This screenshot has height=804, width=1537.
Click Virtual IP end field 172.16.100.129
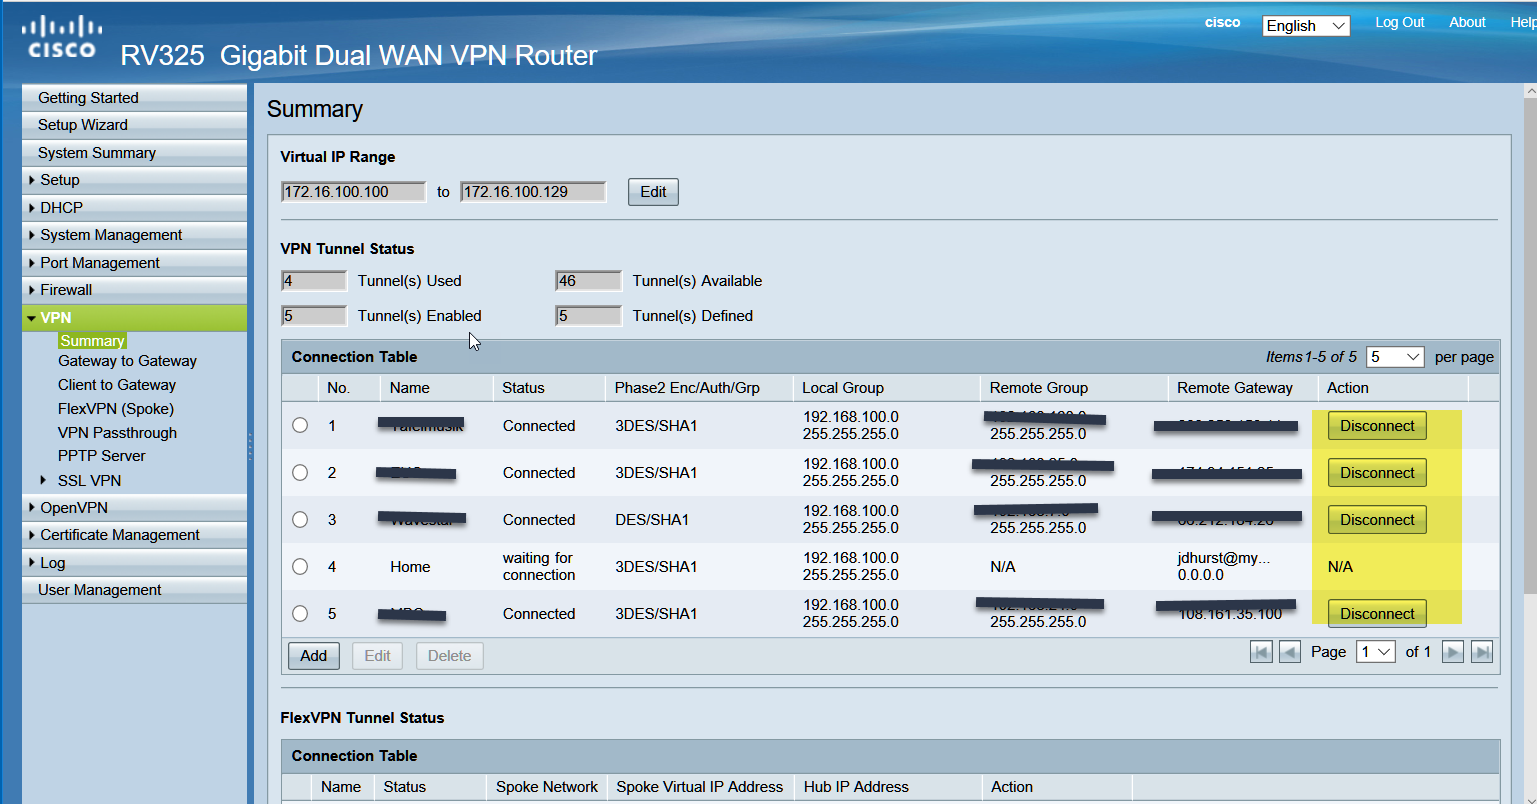pos(533,192)
